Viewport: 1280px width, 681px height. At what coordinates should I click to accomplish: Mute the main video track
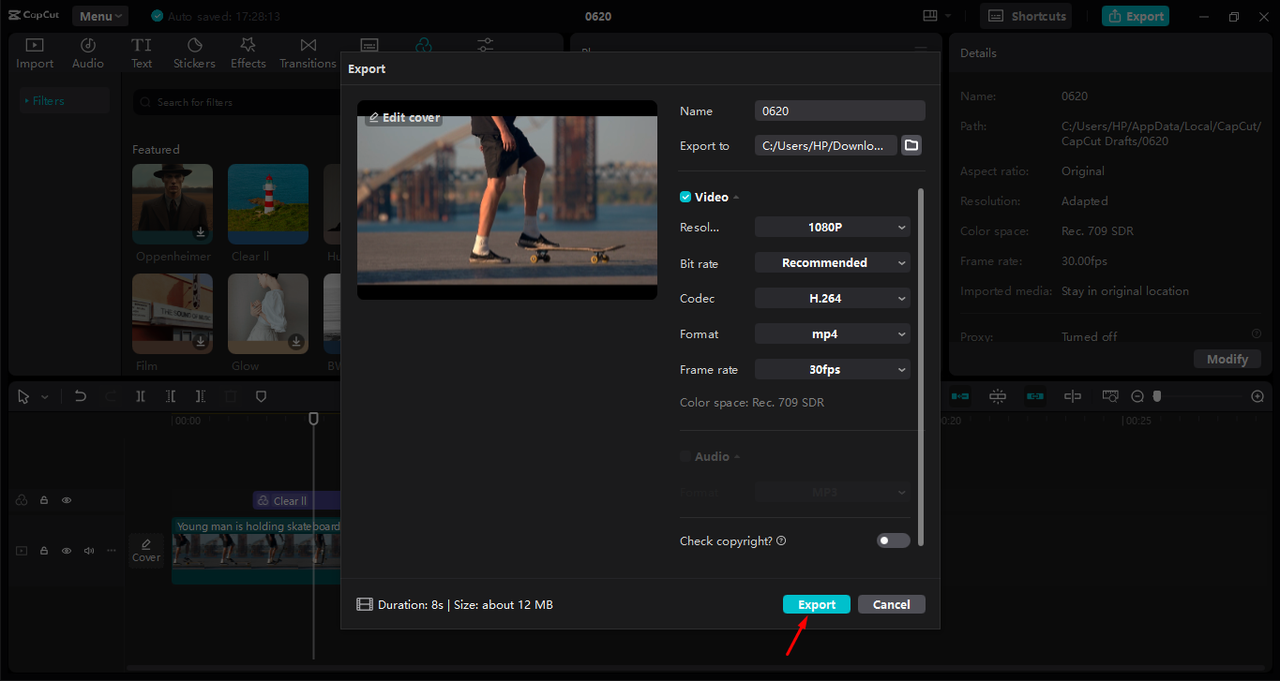click(x=89, y=551)
